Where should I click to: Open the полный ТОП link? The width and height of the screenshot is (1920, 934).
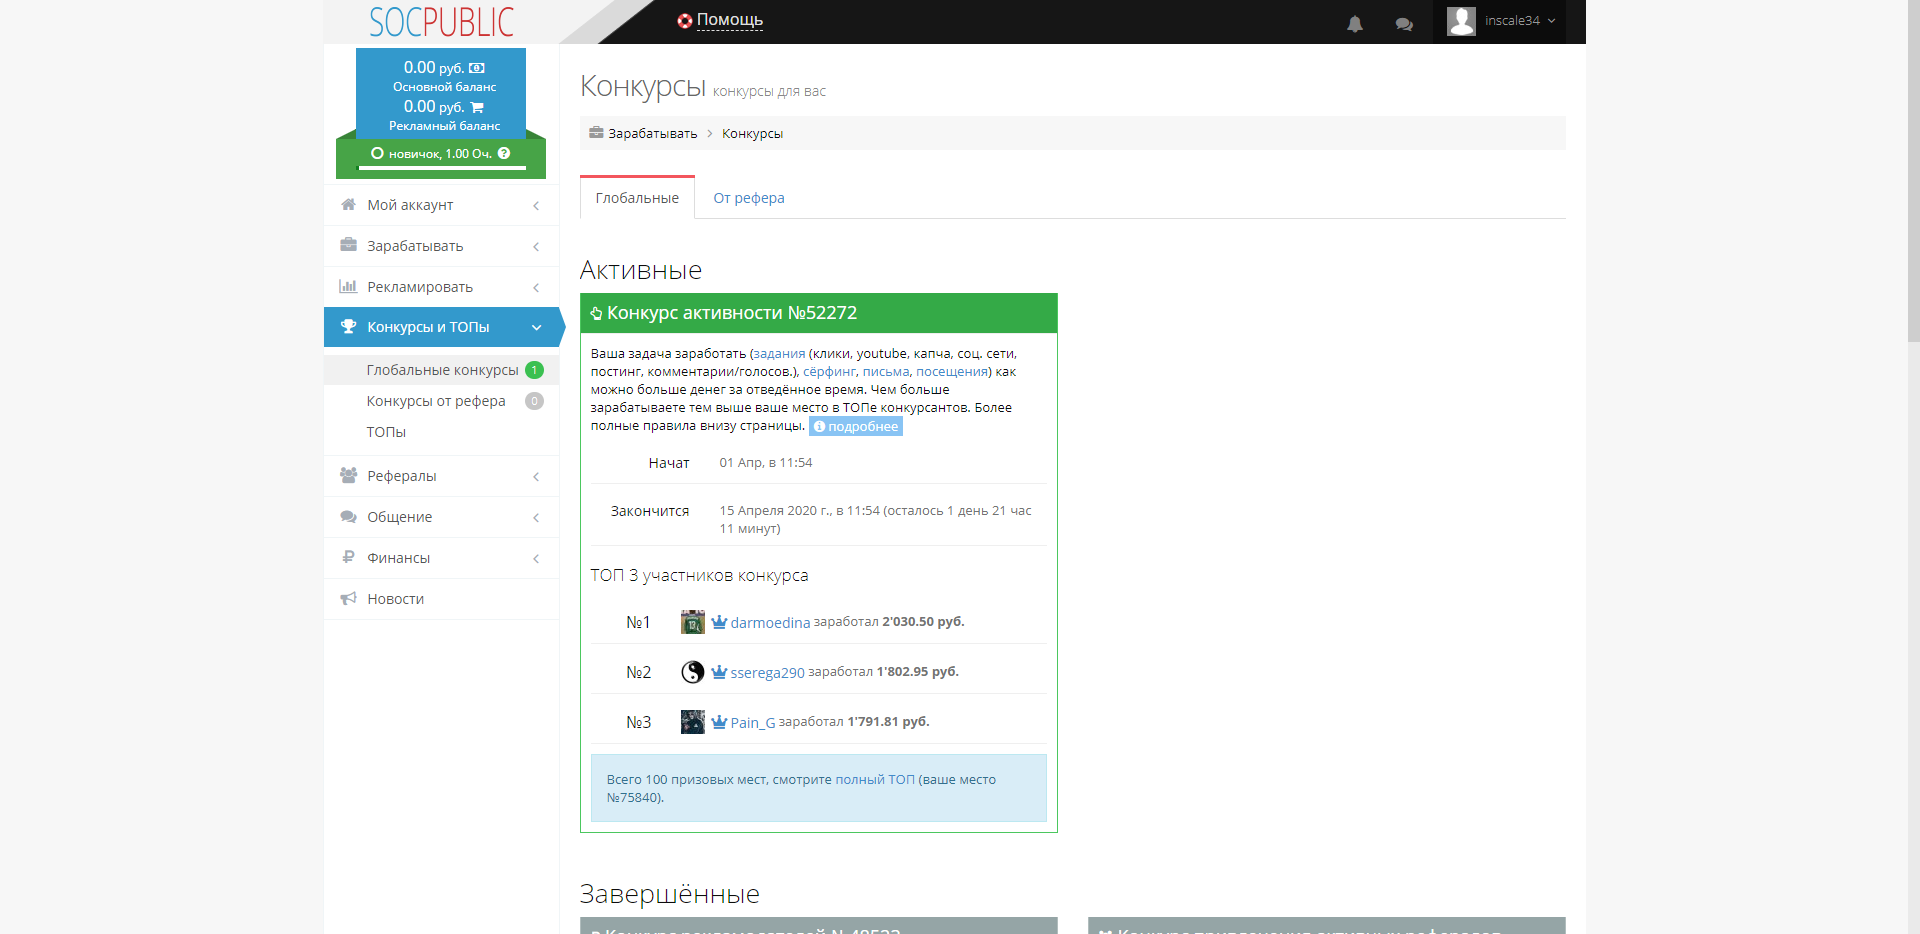875,779
